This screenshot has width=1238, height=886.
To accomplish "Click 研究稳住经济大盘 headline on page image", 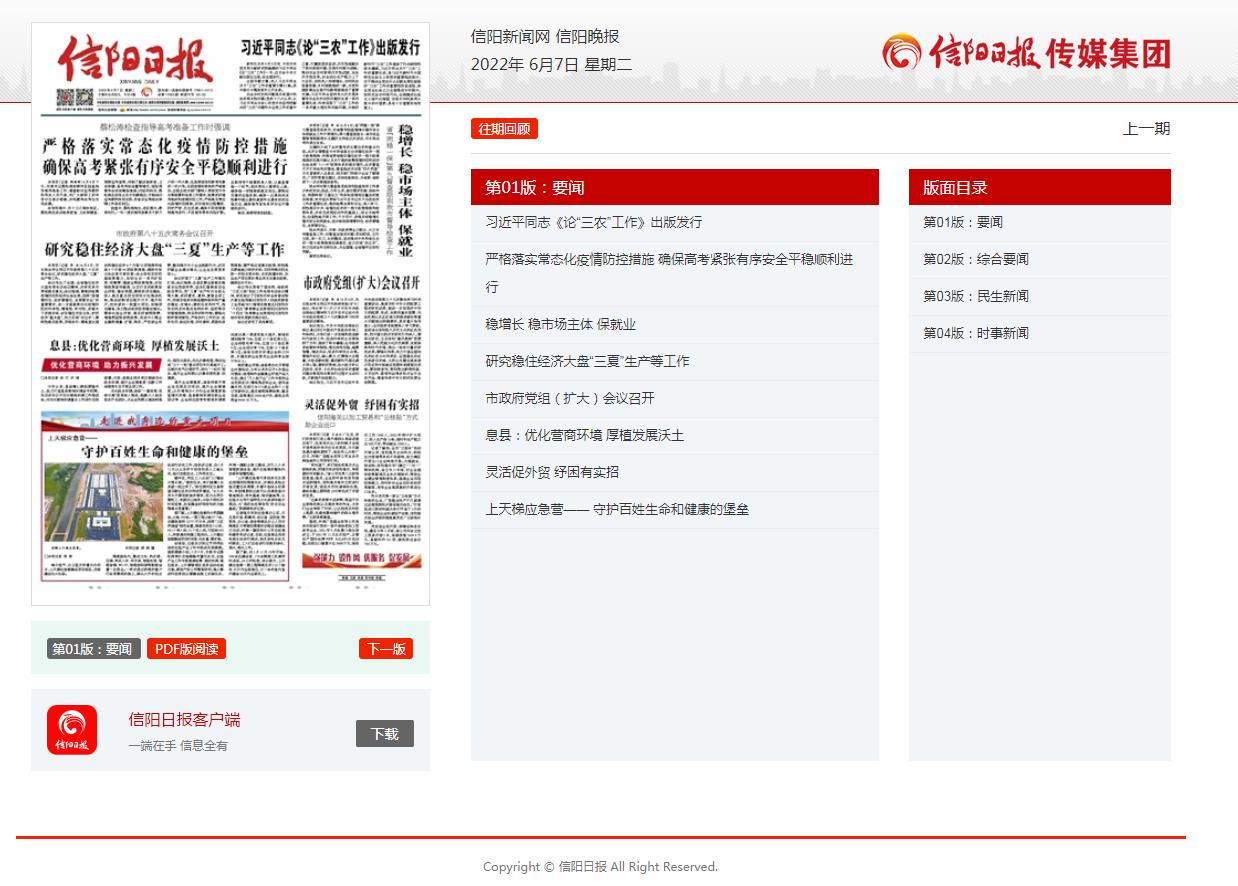I will (164, 249).
